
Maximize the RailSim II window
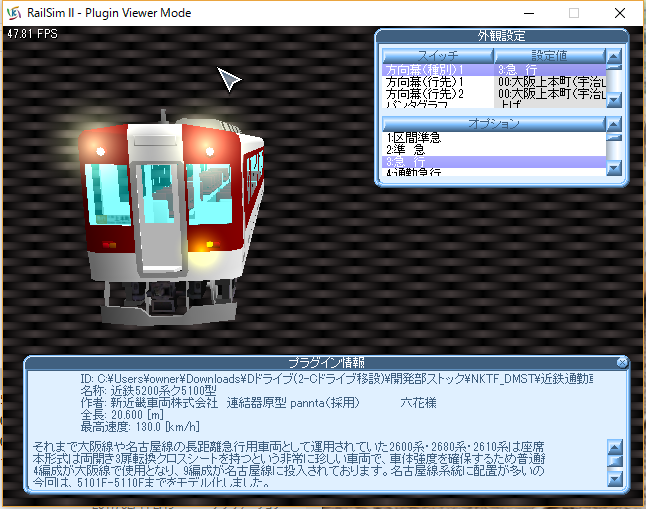(x=574, y=13)
